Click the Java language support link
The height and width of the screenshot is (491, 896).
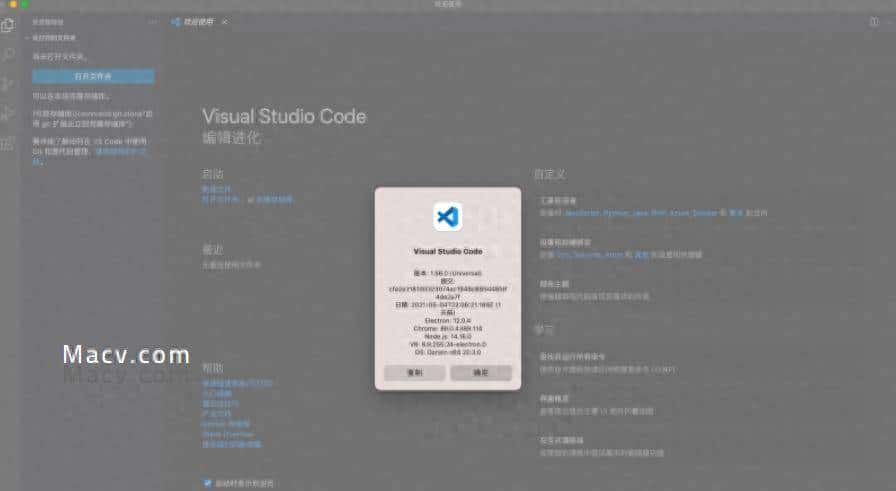pyautogui.click(x=640, y=213)
